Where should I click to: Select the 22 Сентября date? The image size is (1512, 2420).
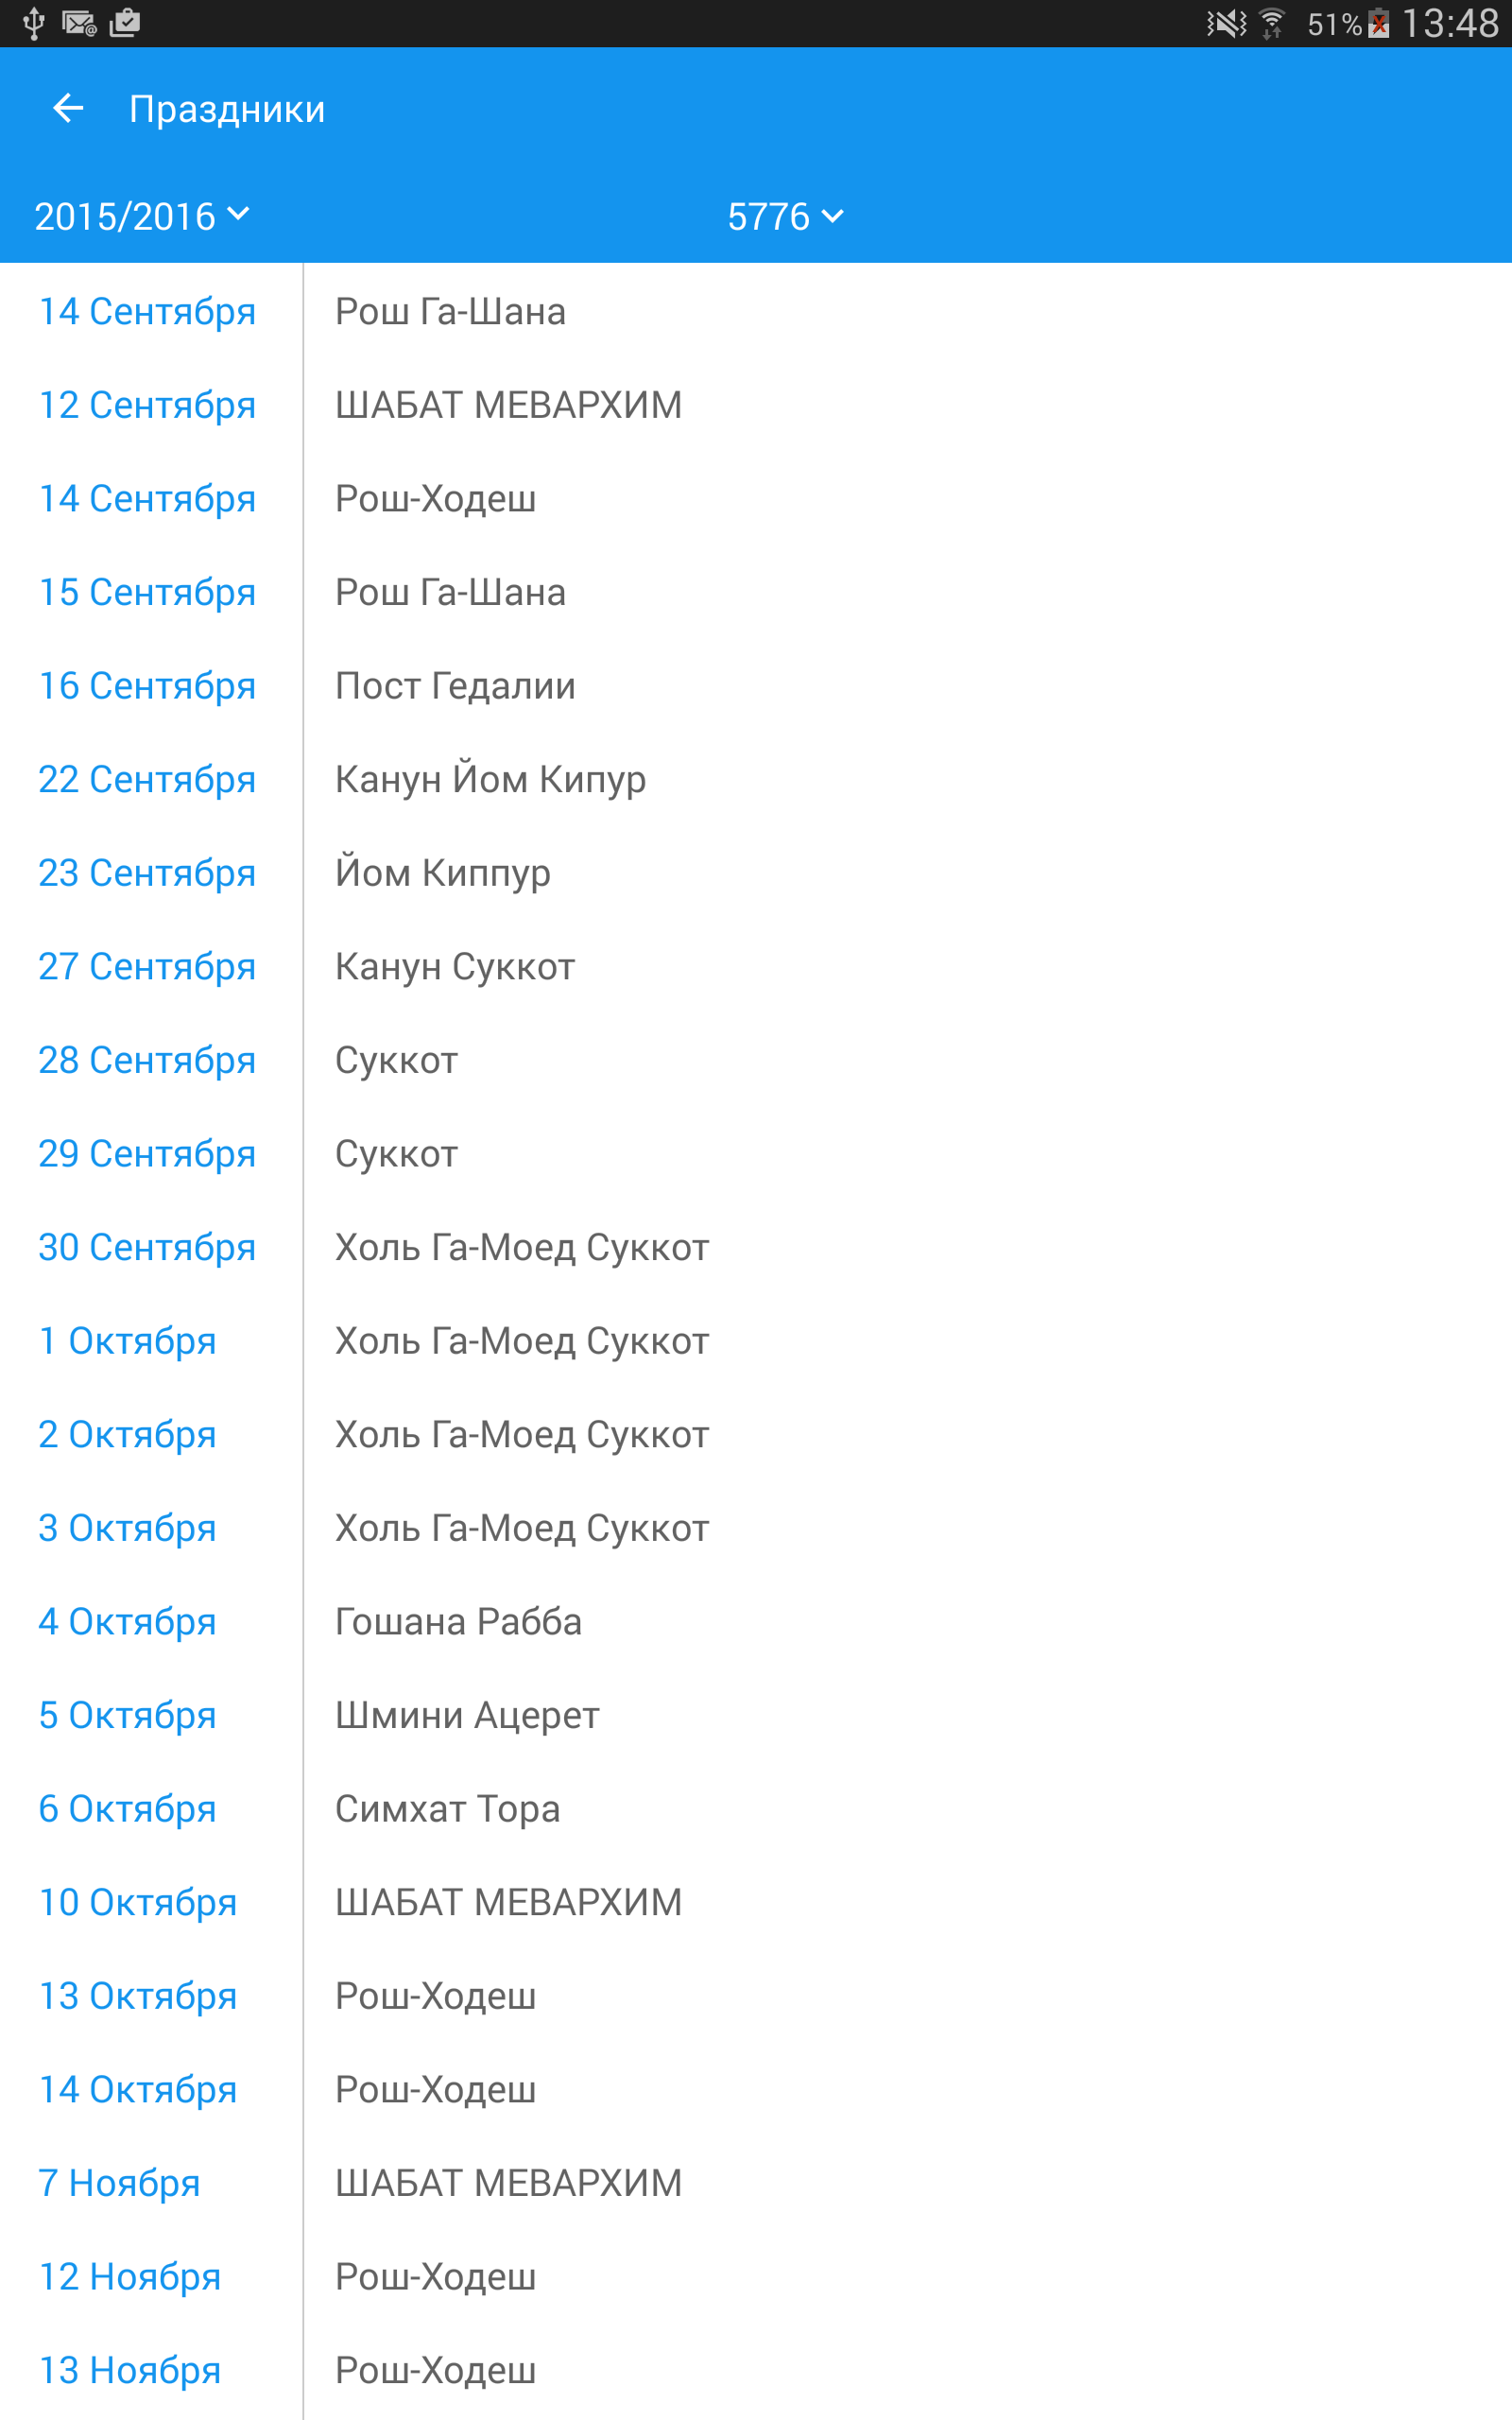tap(147, 779)
